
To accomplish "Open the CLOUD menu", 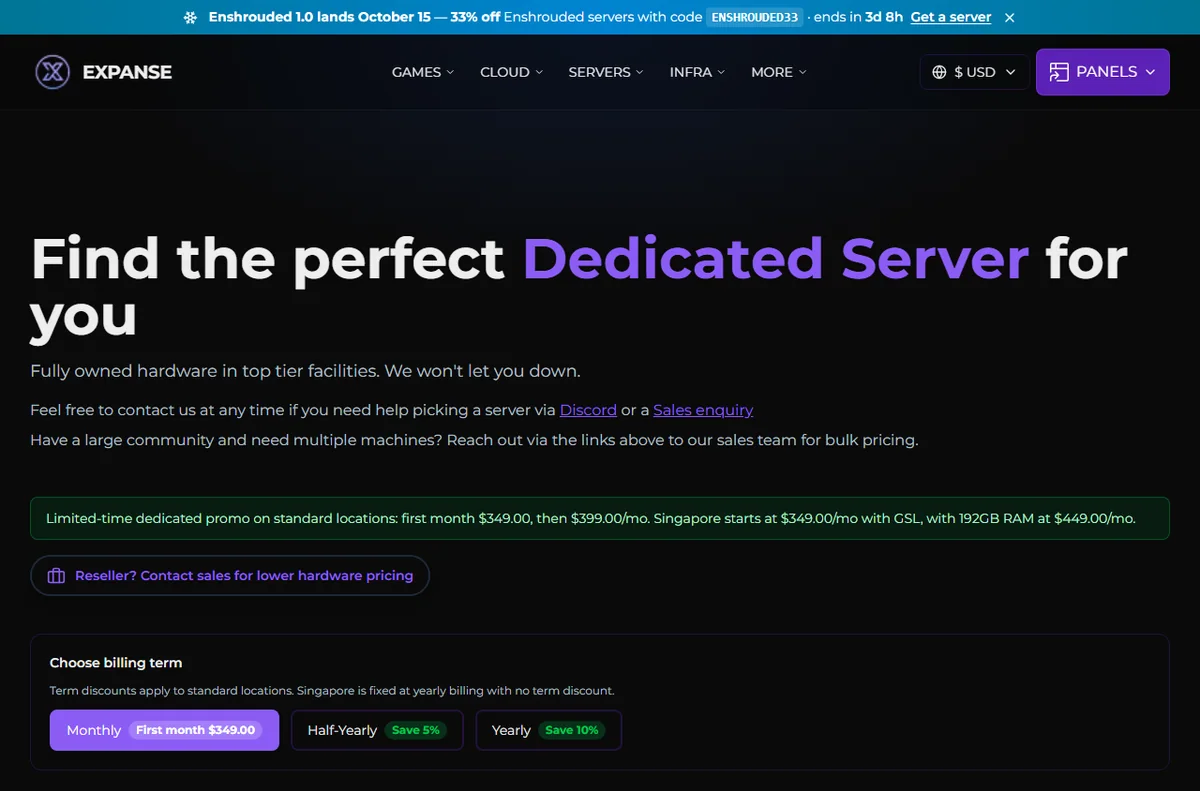I will coord(512,72).
